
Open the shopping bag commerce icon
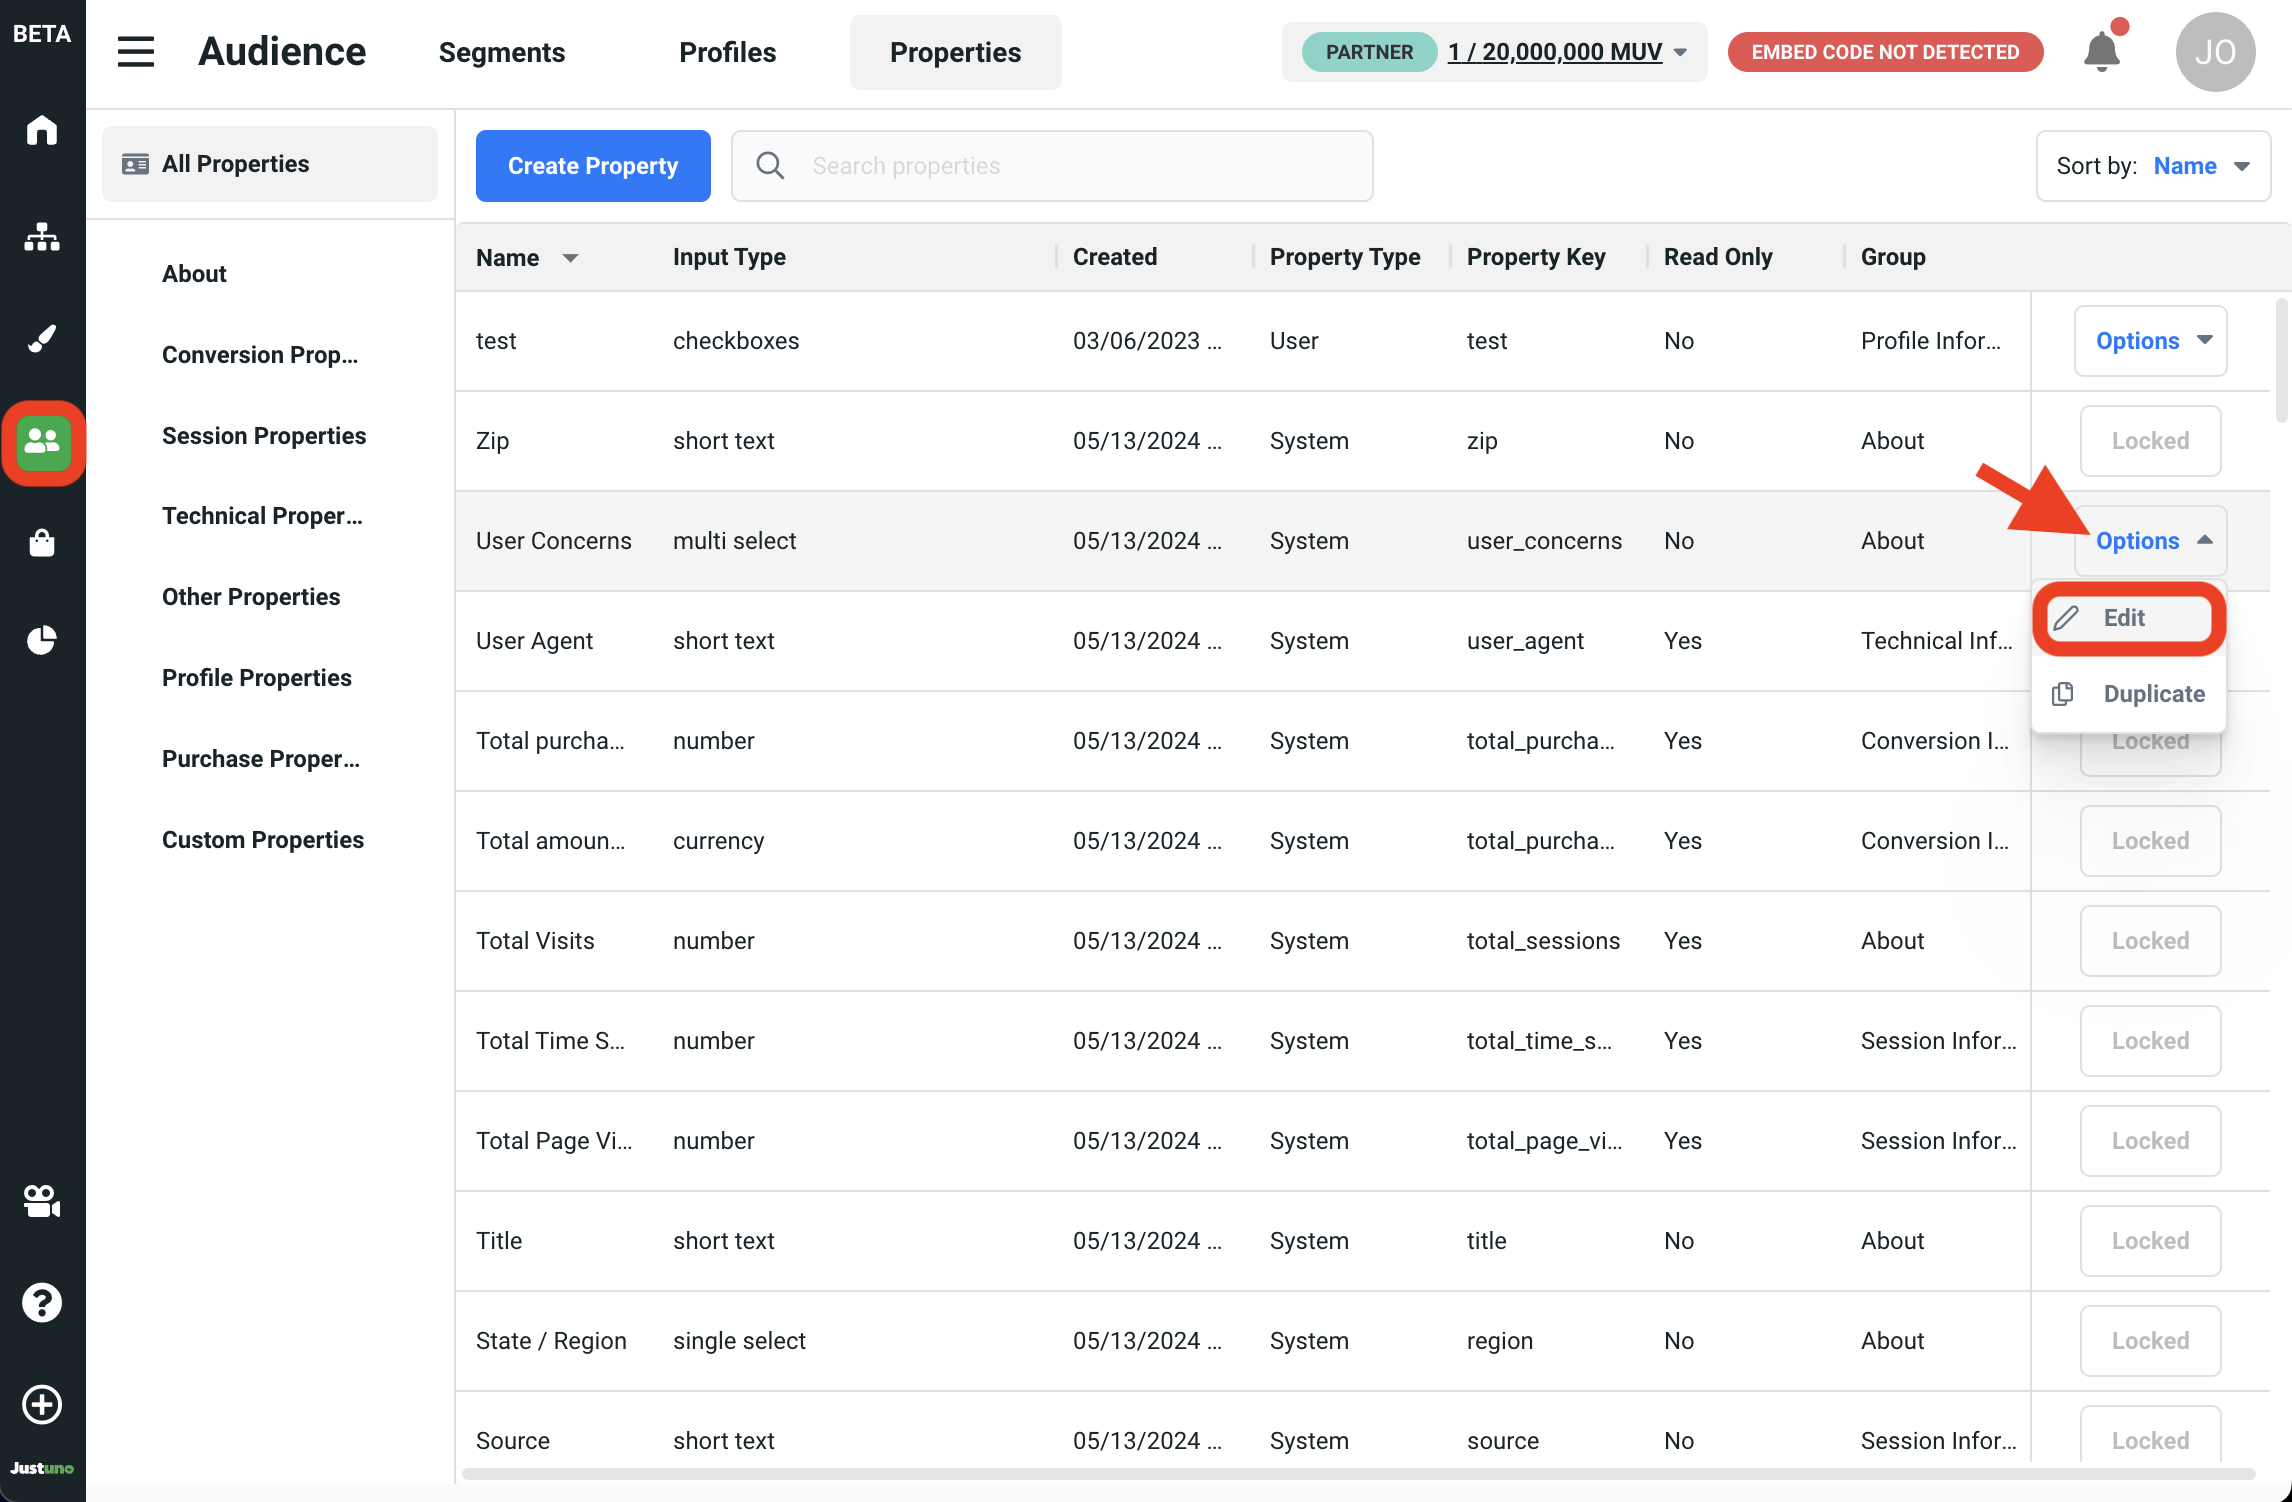[42, 543]
